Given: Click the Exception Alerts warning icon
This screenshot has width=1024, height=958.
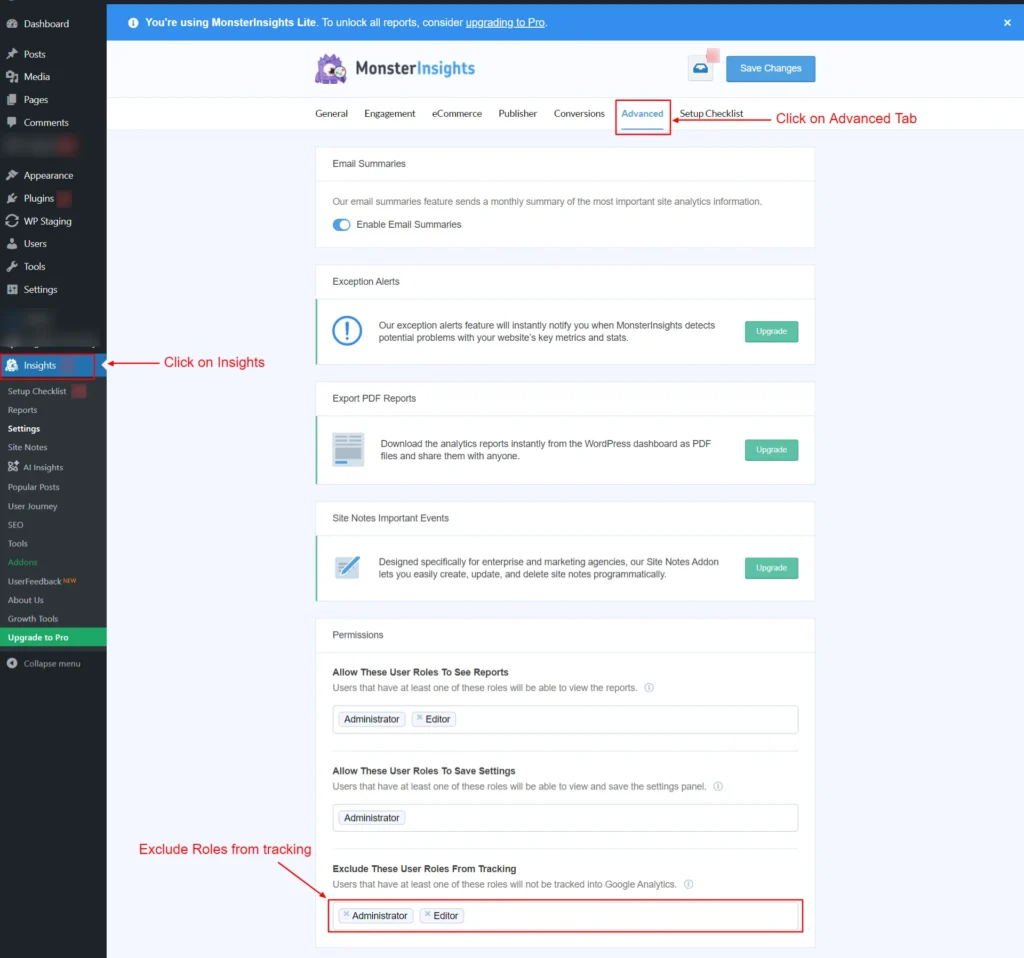Looking at the screenshot, I should point(347,330).
